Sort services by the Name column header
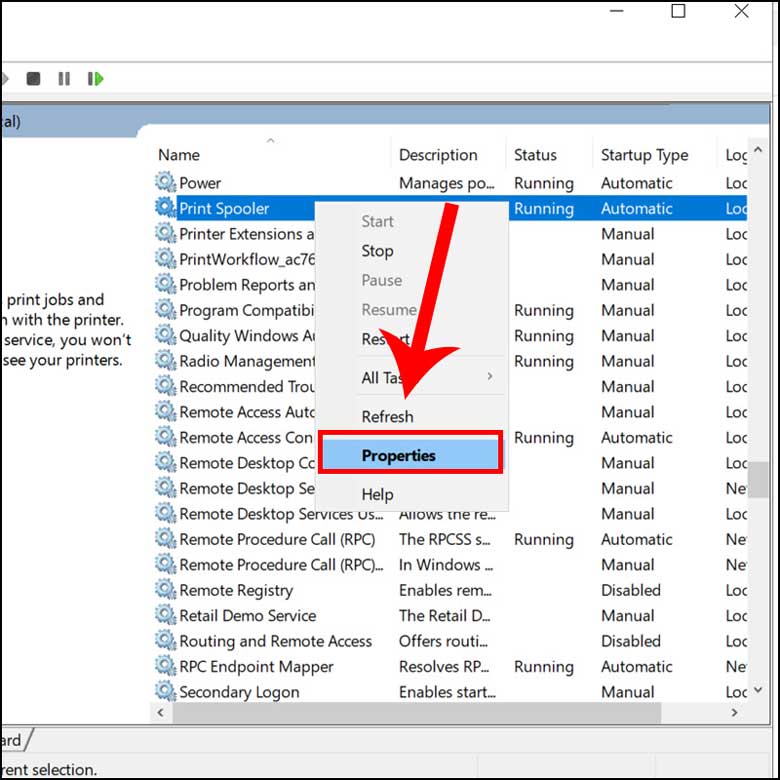 (179, 155)
